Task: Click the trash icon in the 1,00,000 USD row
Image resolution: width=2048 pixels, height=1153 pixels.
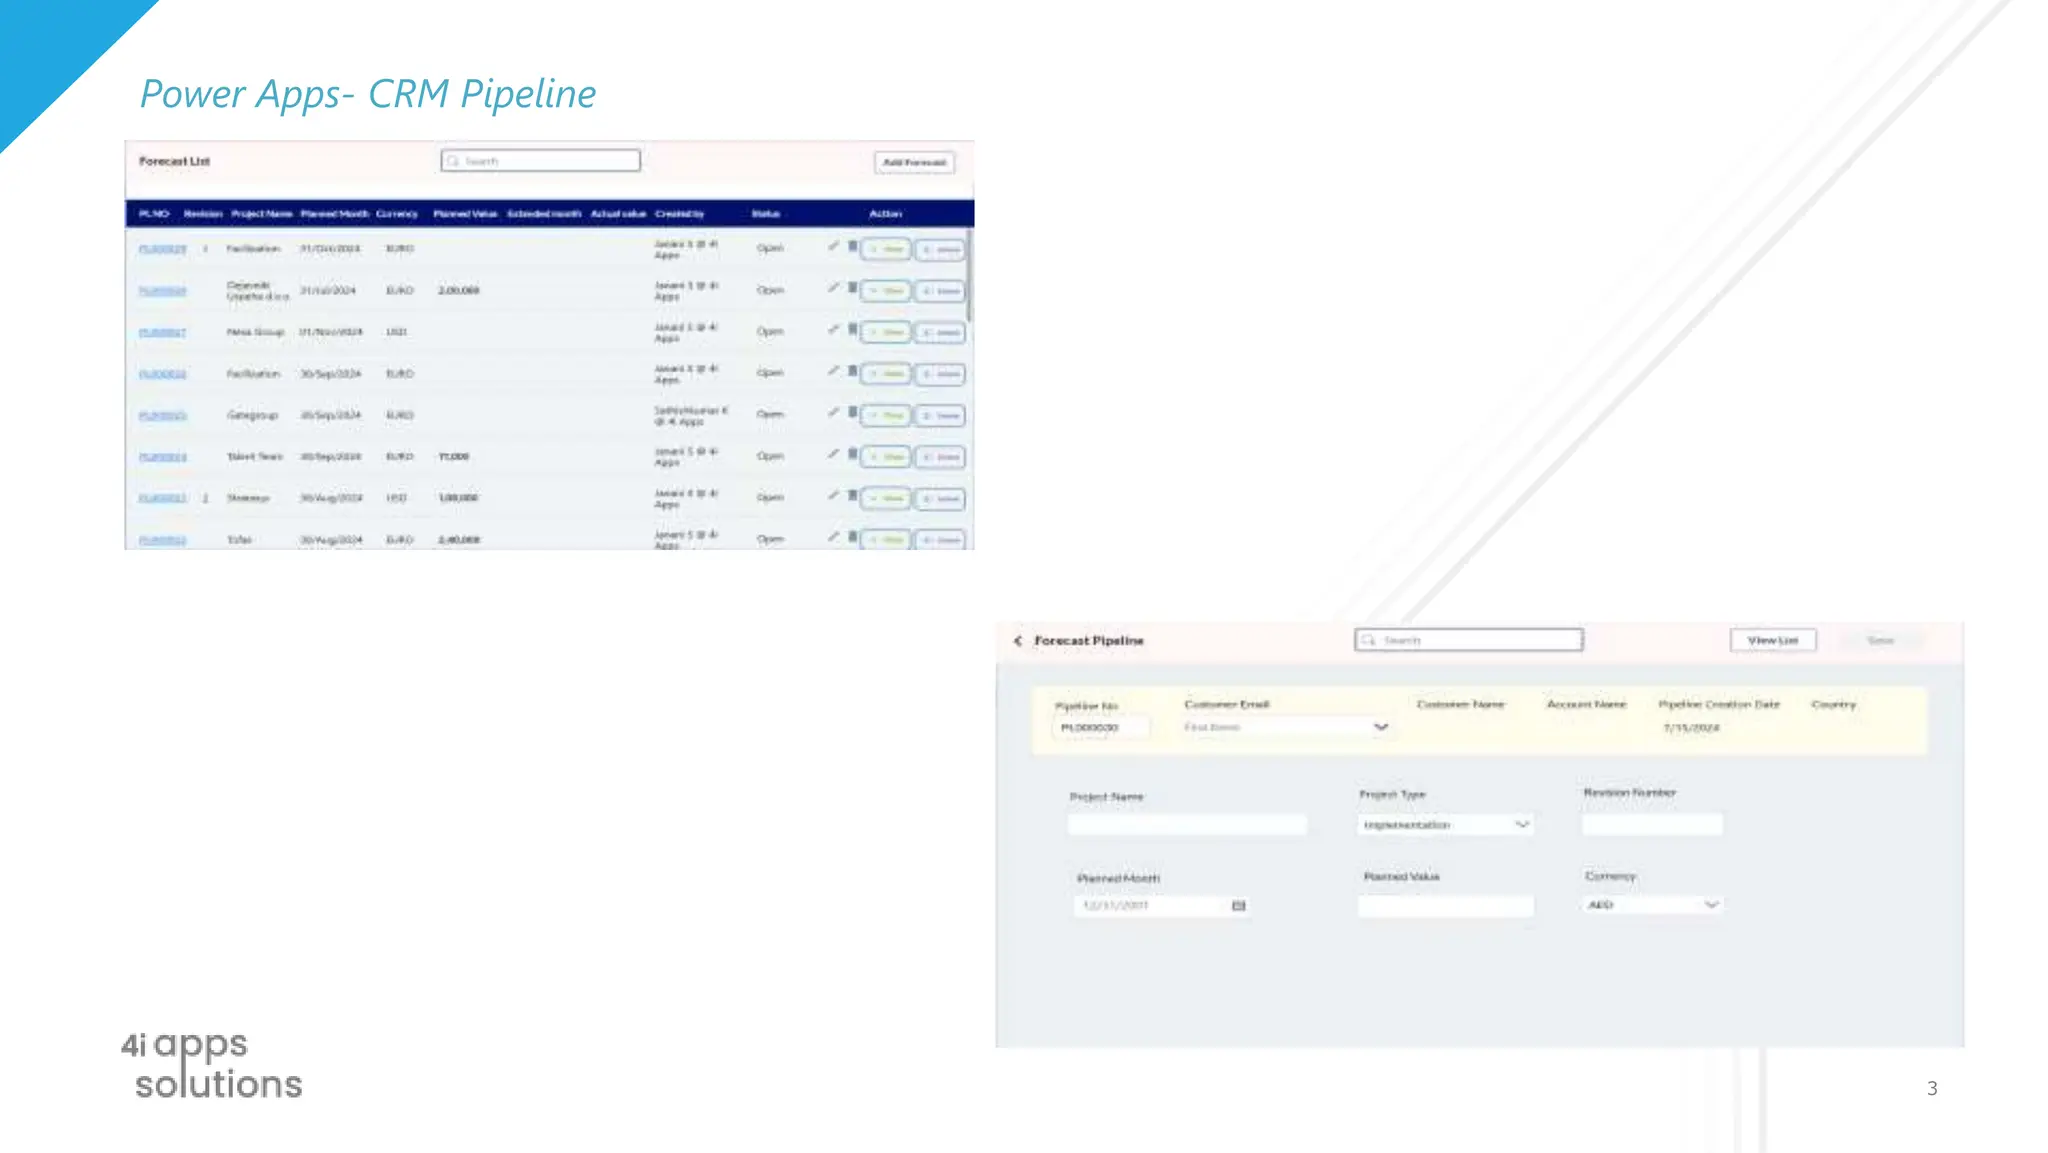Action: coord(852,495)
